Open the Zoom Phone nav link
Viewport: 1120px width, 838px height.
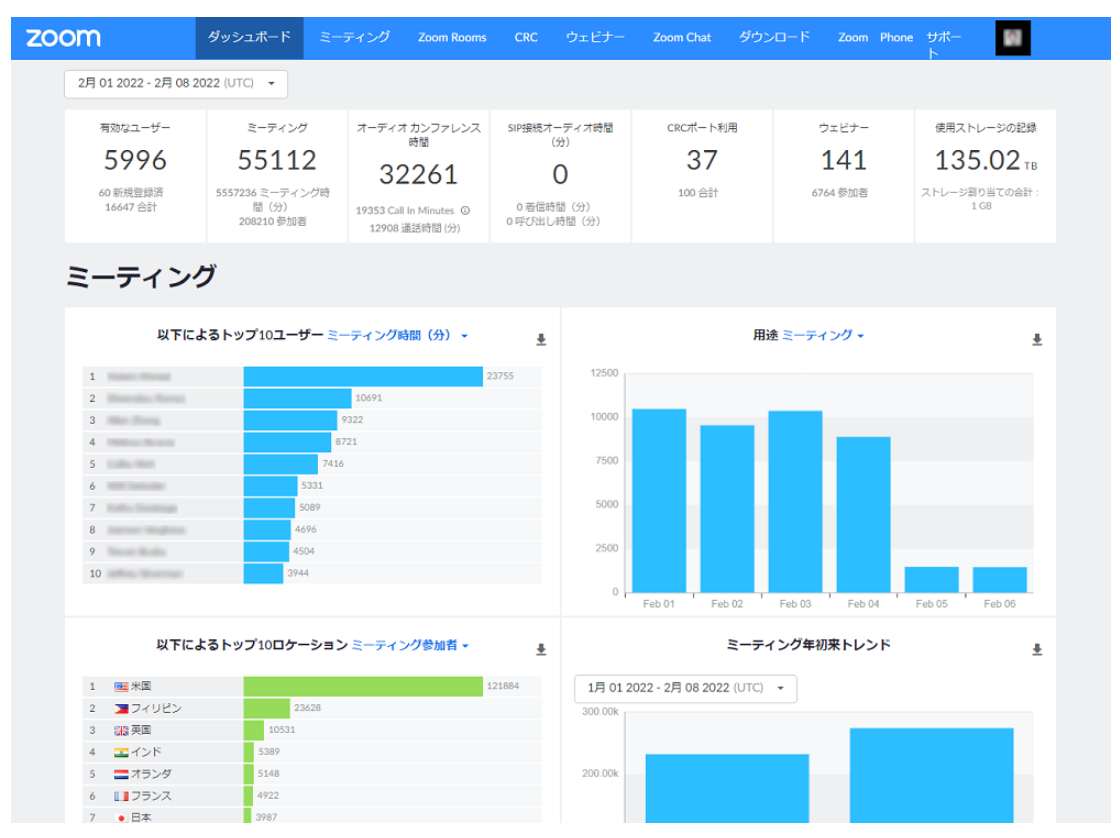pyautogui.click(x=875, y=37)
